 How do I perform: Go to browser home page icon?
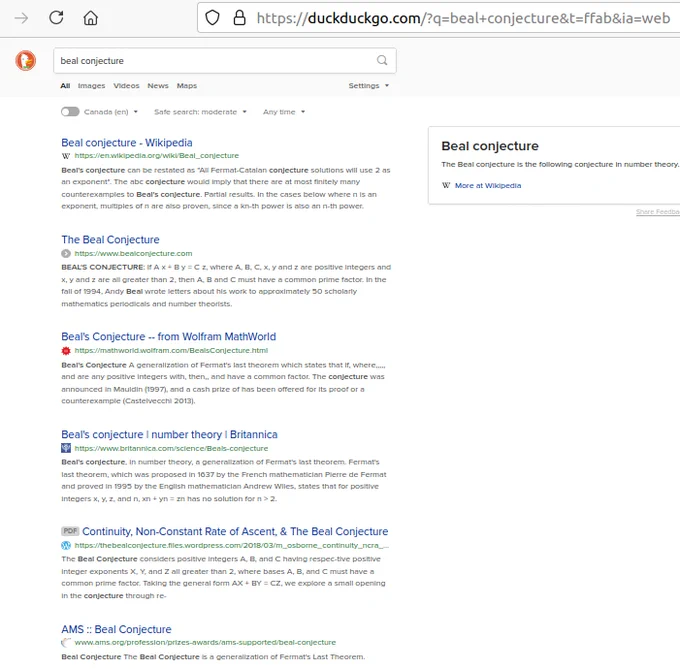pyautogui.click(x=91, y=18)
